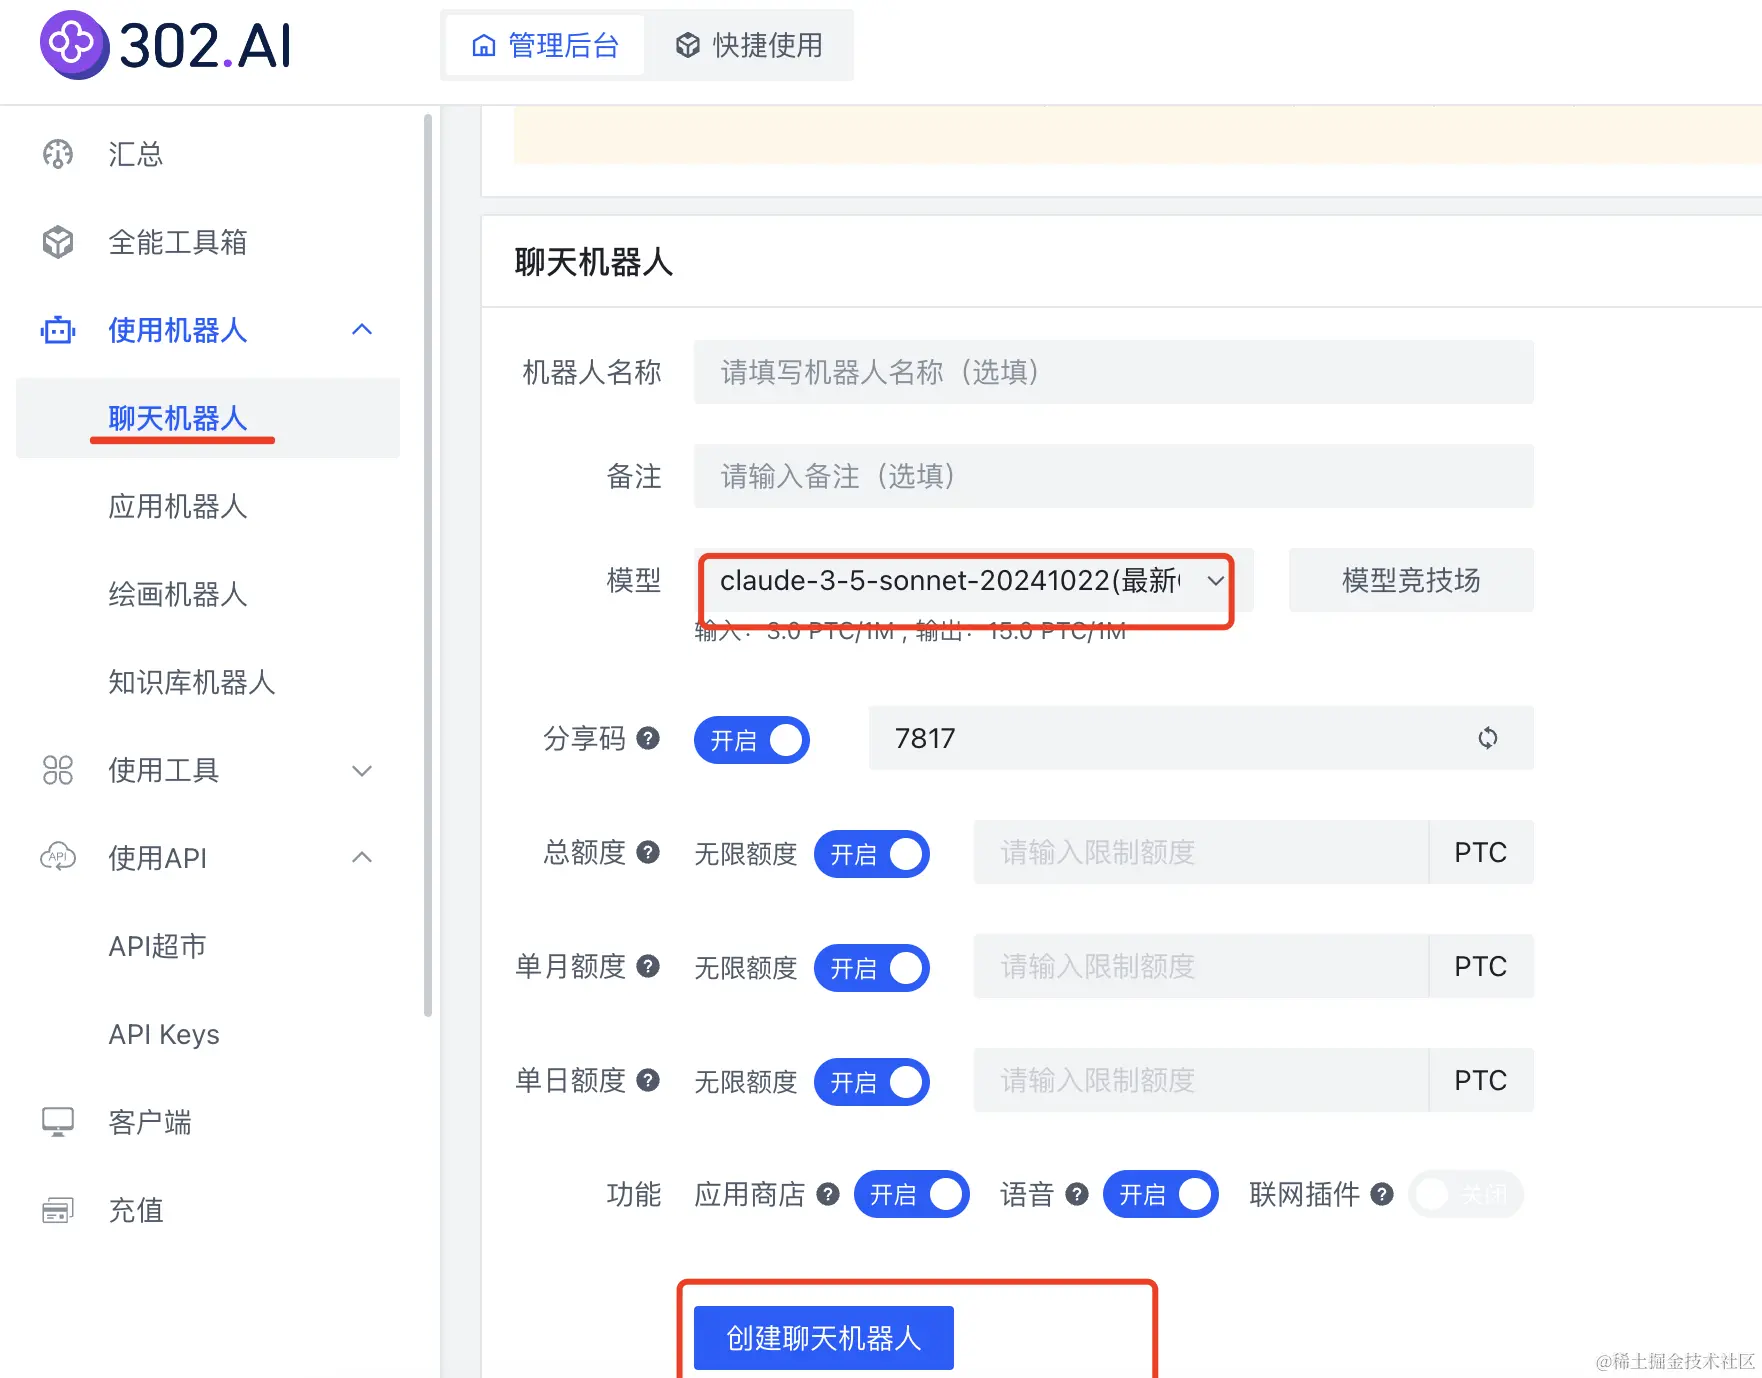Viewport: 1762px width, 1378px height.
Task: Click the 充值 recharge icon
Action: coord(58,1210)
